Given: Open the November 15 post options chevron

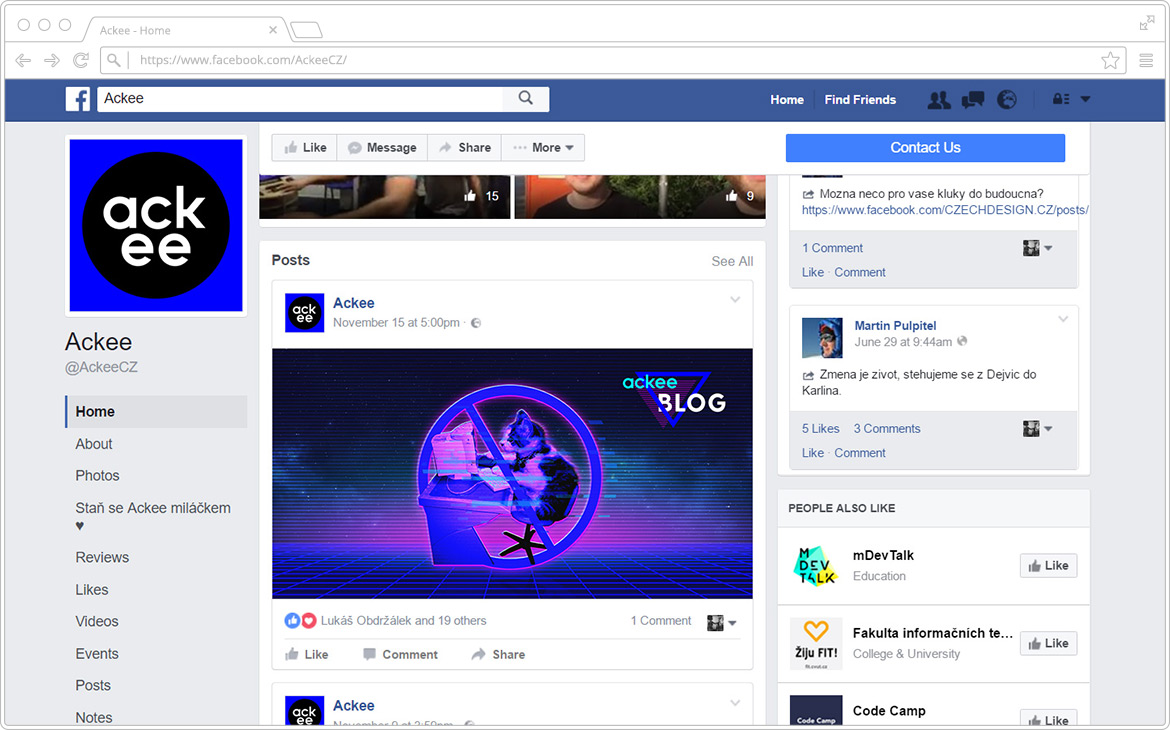Looking at the screenshot, I should coord(735,299).
